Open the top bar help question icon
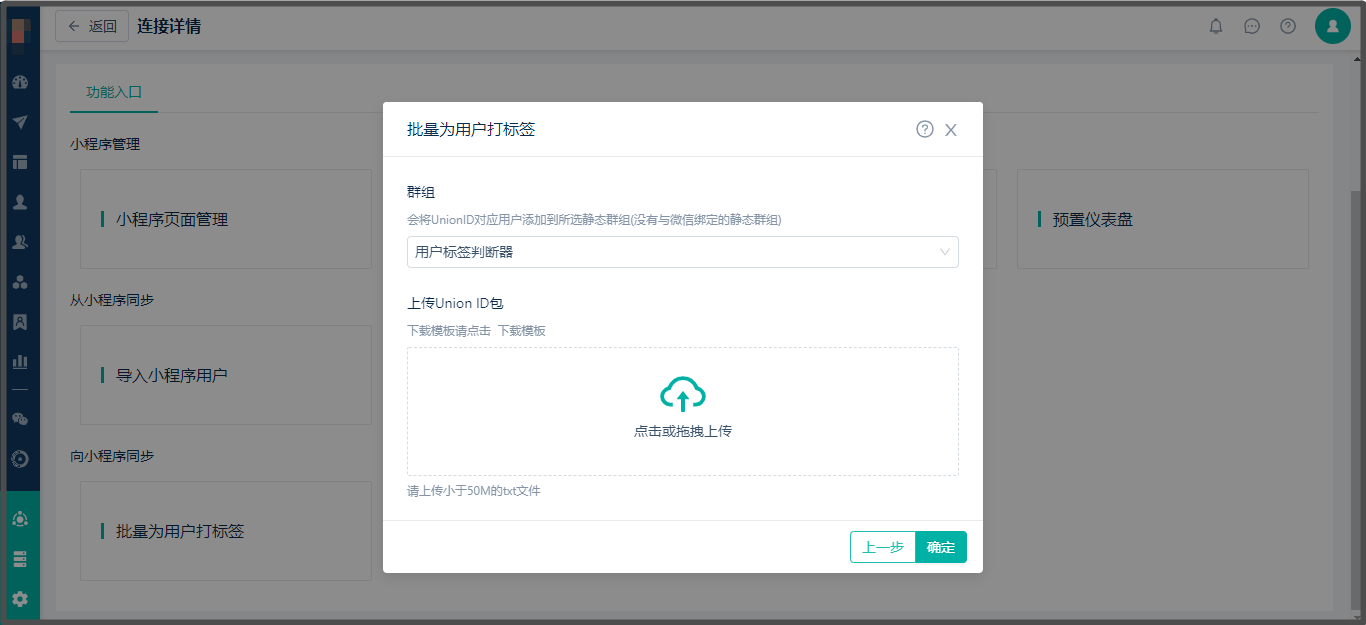 1288,26
